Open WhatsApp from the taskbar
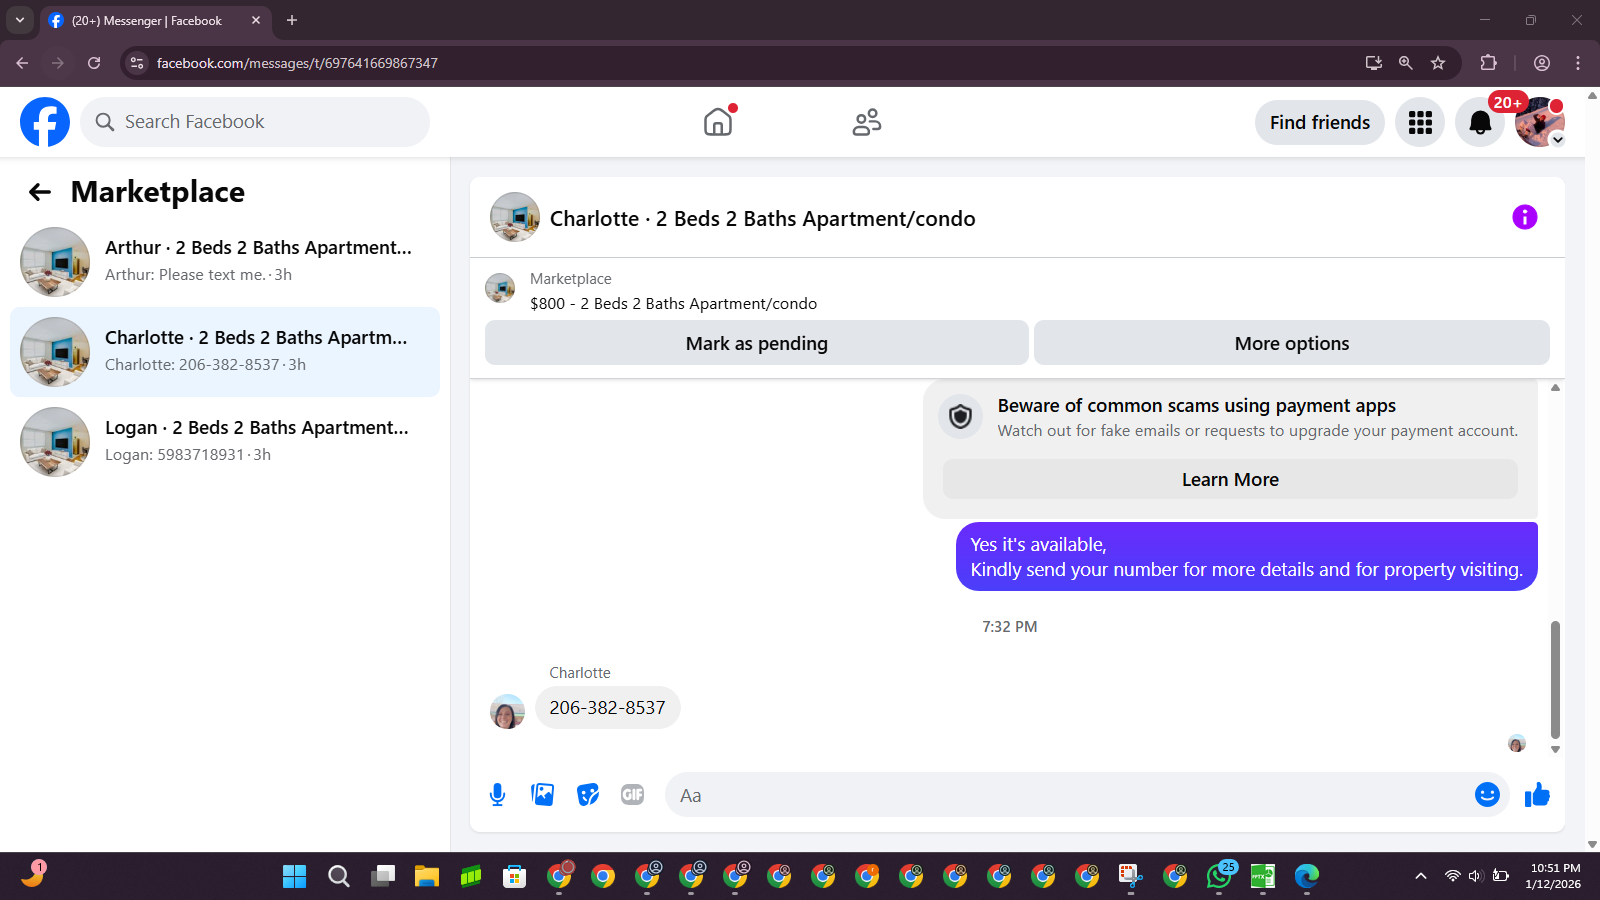Image resolution: width=1600 pixels, height=900 pixels. tap(1219, 877)
